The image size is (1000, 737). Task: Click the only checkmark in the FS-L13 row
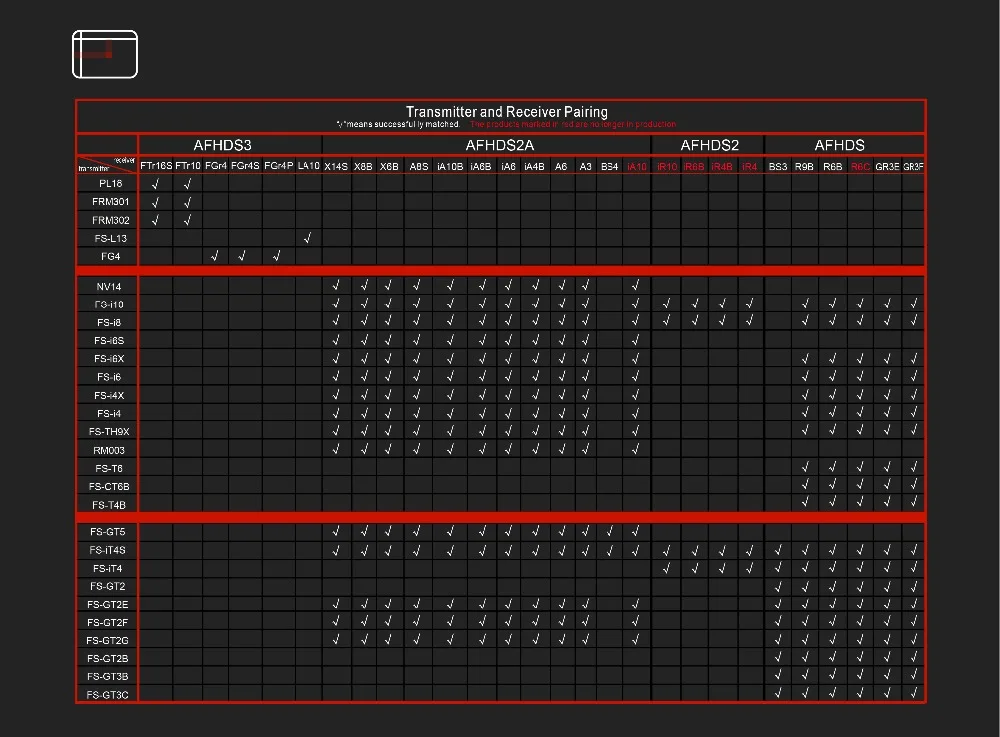pos(307,238)
